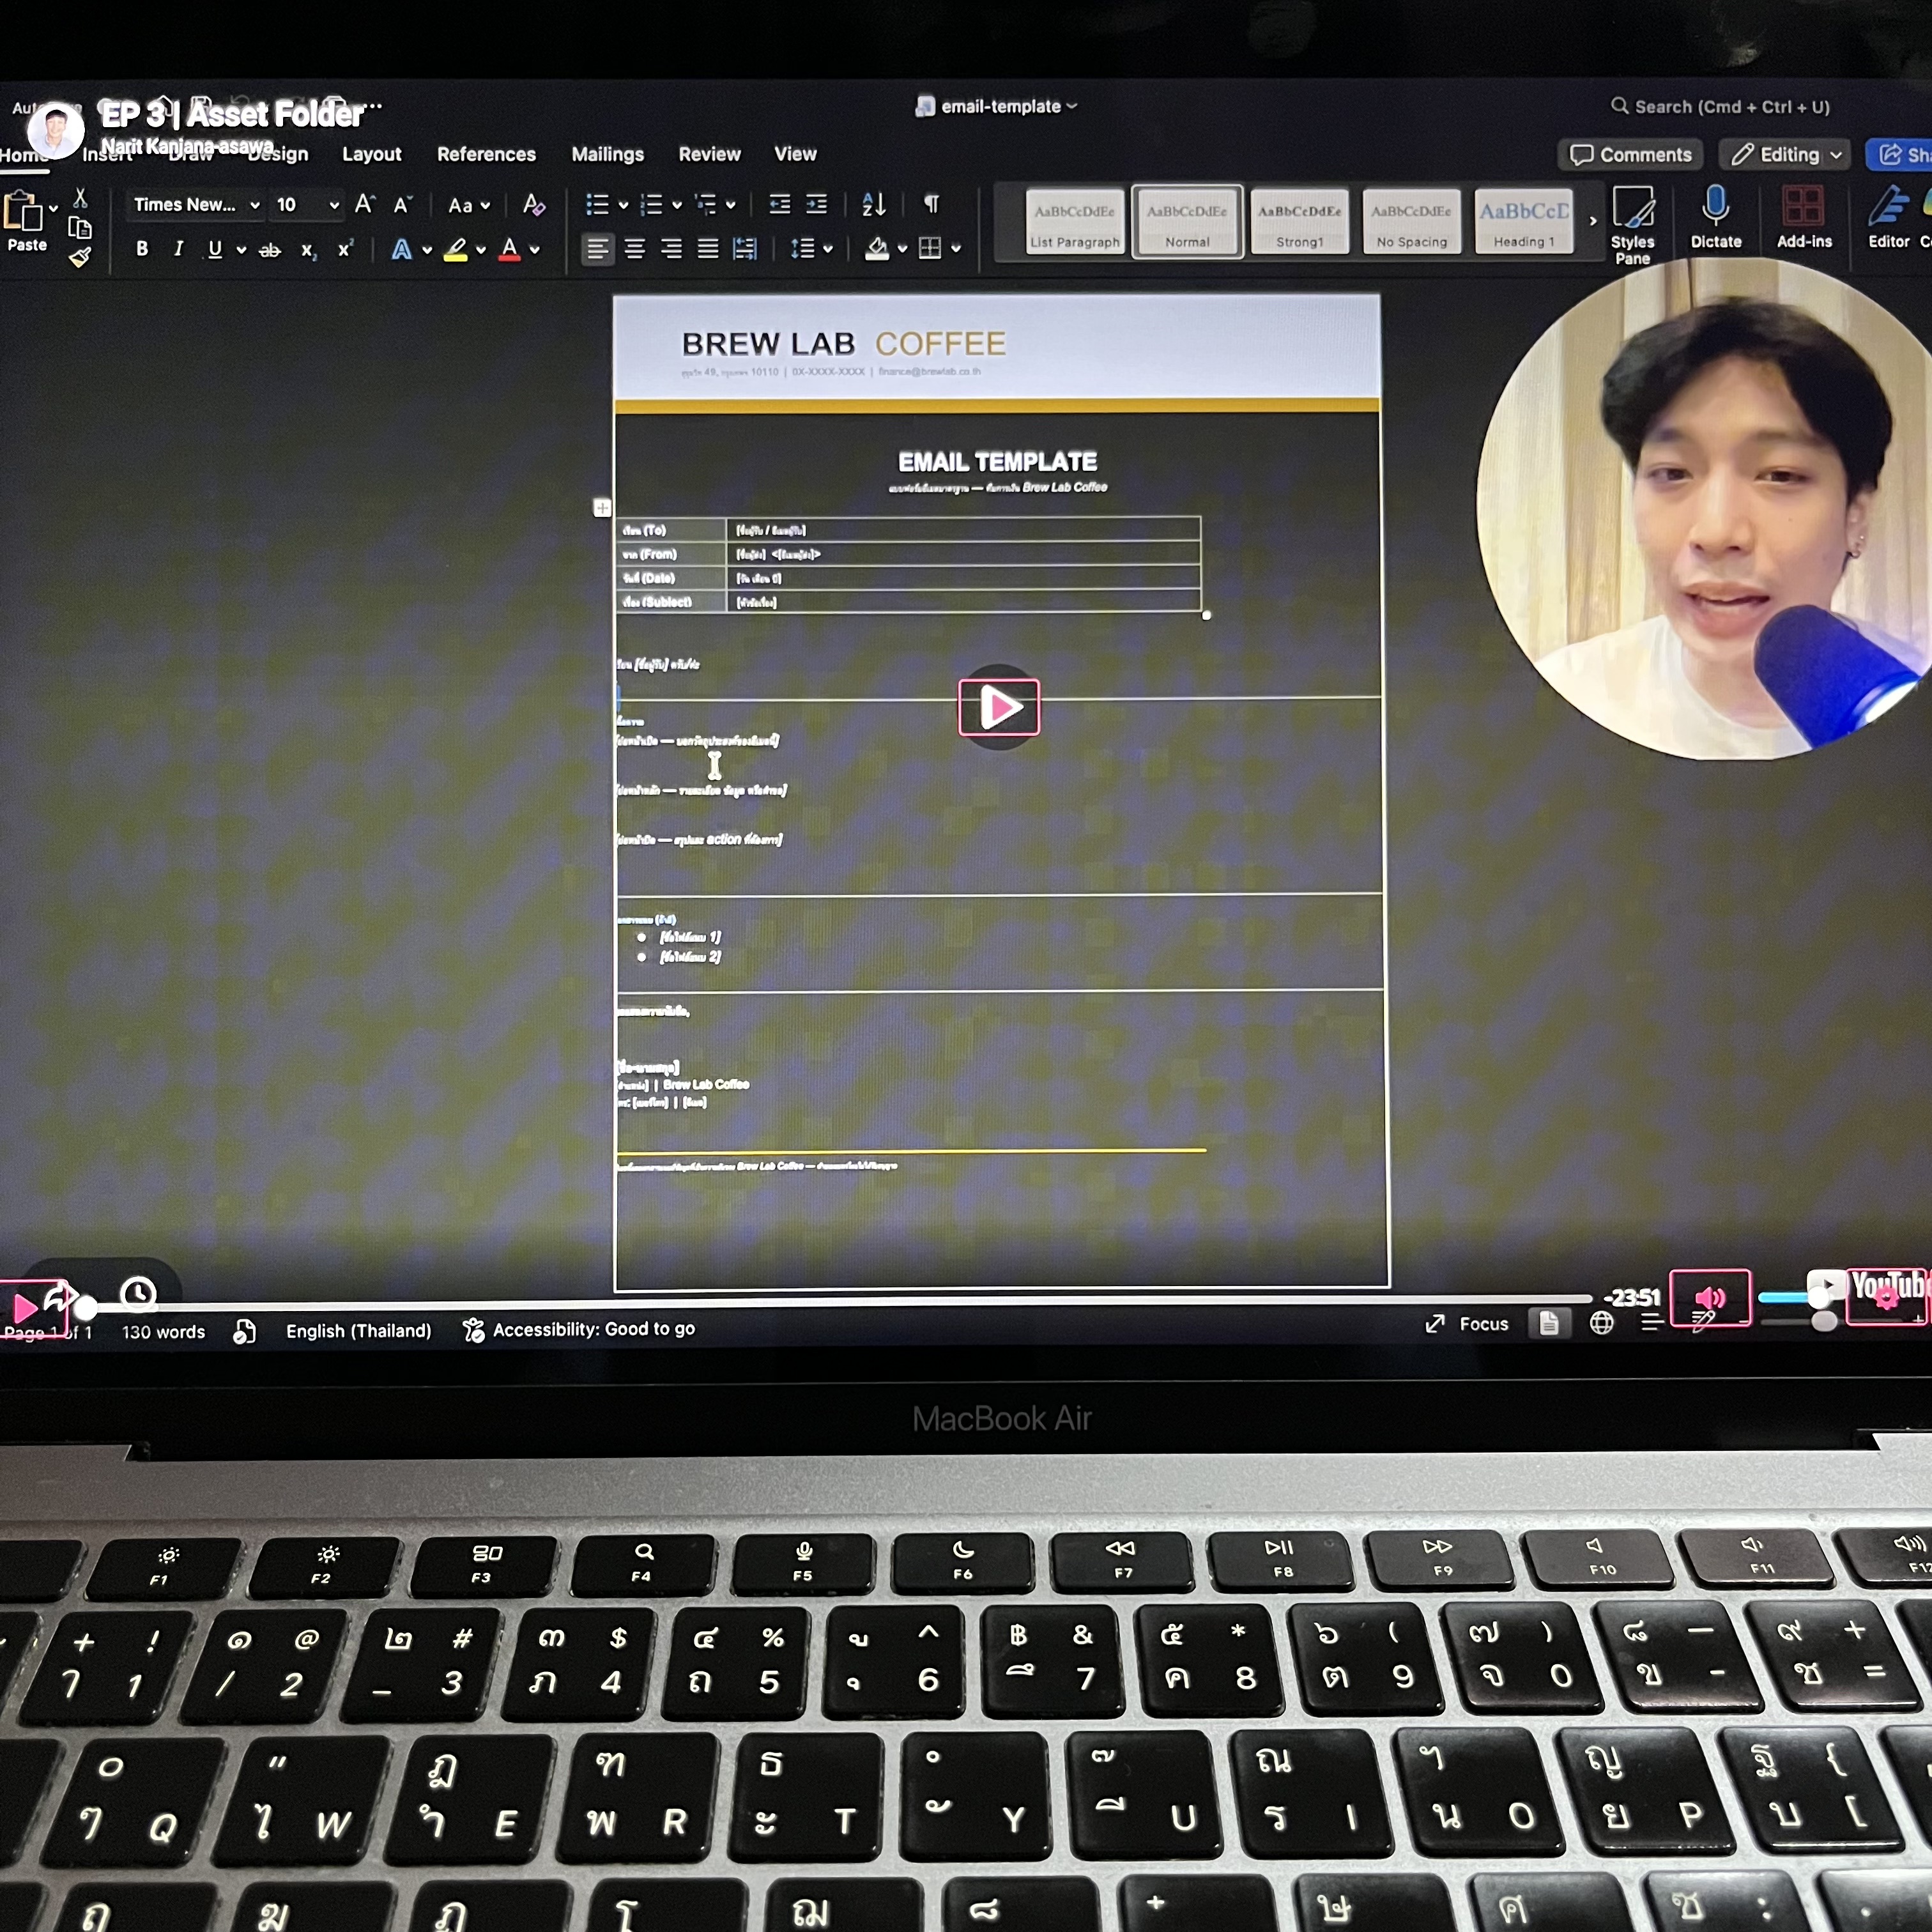Expand the styles gallery arrow

[1593, 221]
